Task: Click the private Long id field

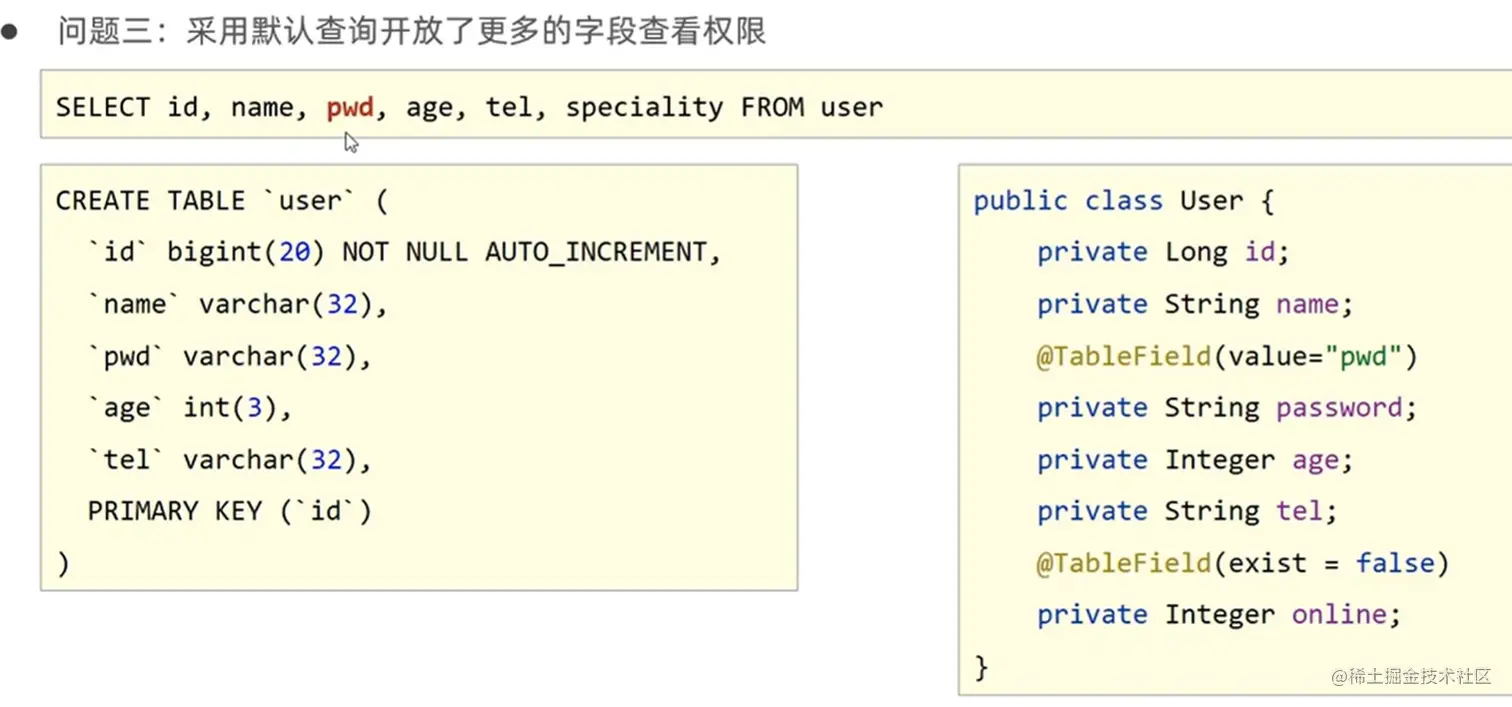Action: point(1163,252)
